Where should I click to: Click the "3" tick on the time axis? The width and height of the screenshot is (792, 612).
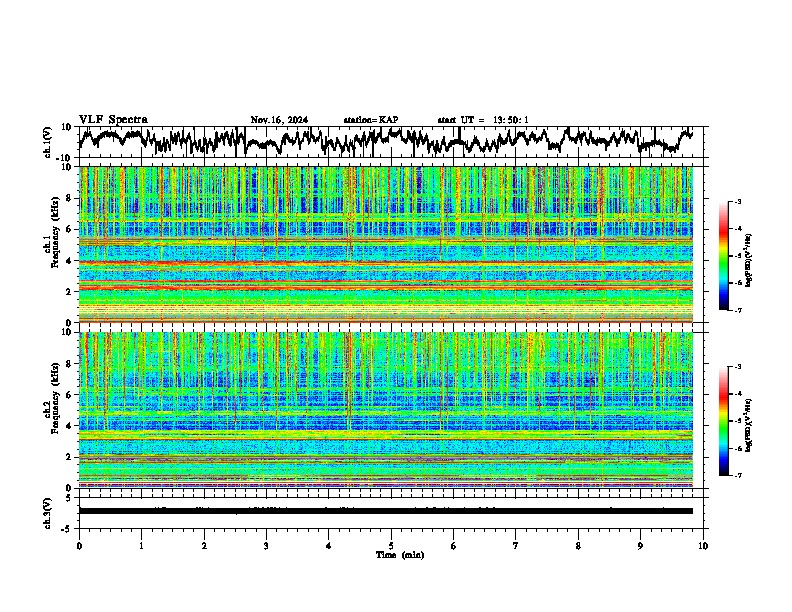click(266, 546)
